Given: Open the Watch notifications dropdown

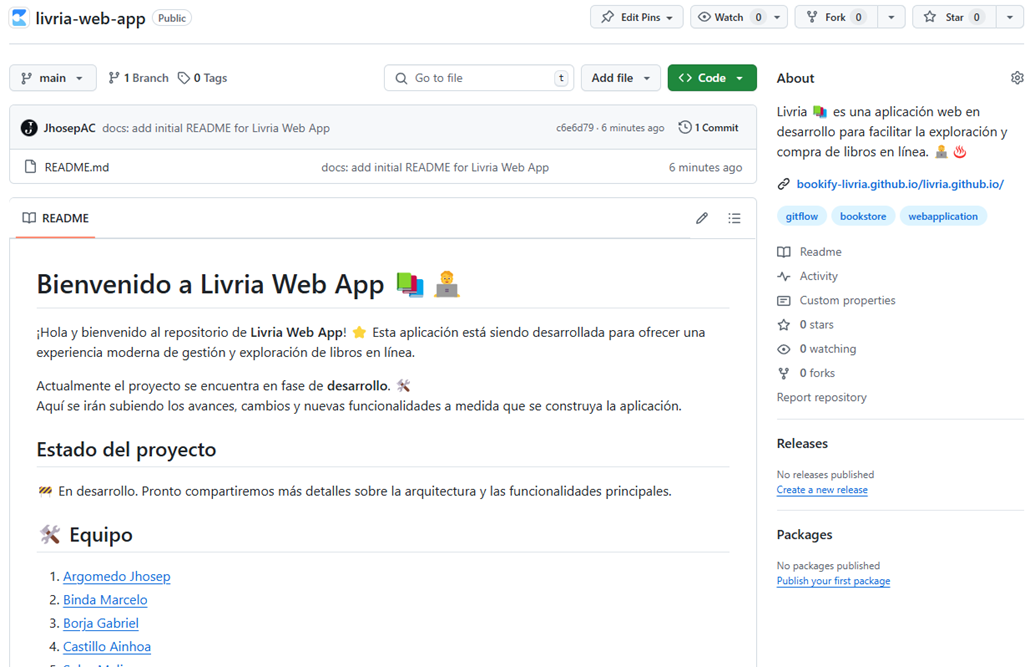Looking at the screenshot, I should (739, 17).
